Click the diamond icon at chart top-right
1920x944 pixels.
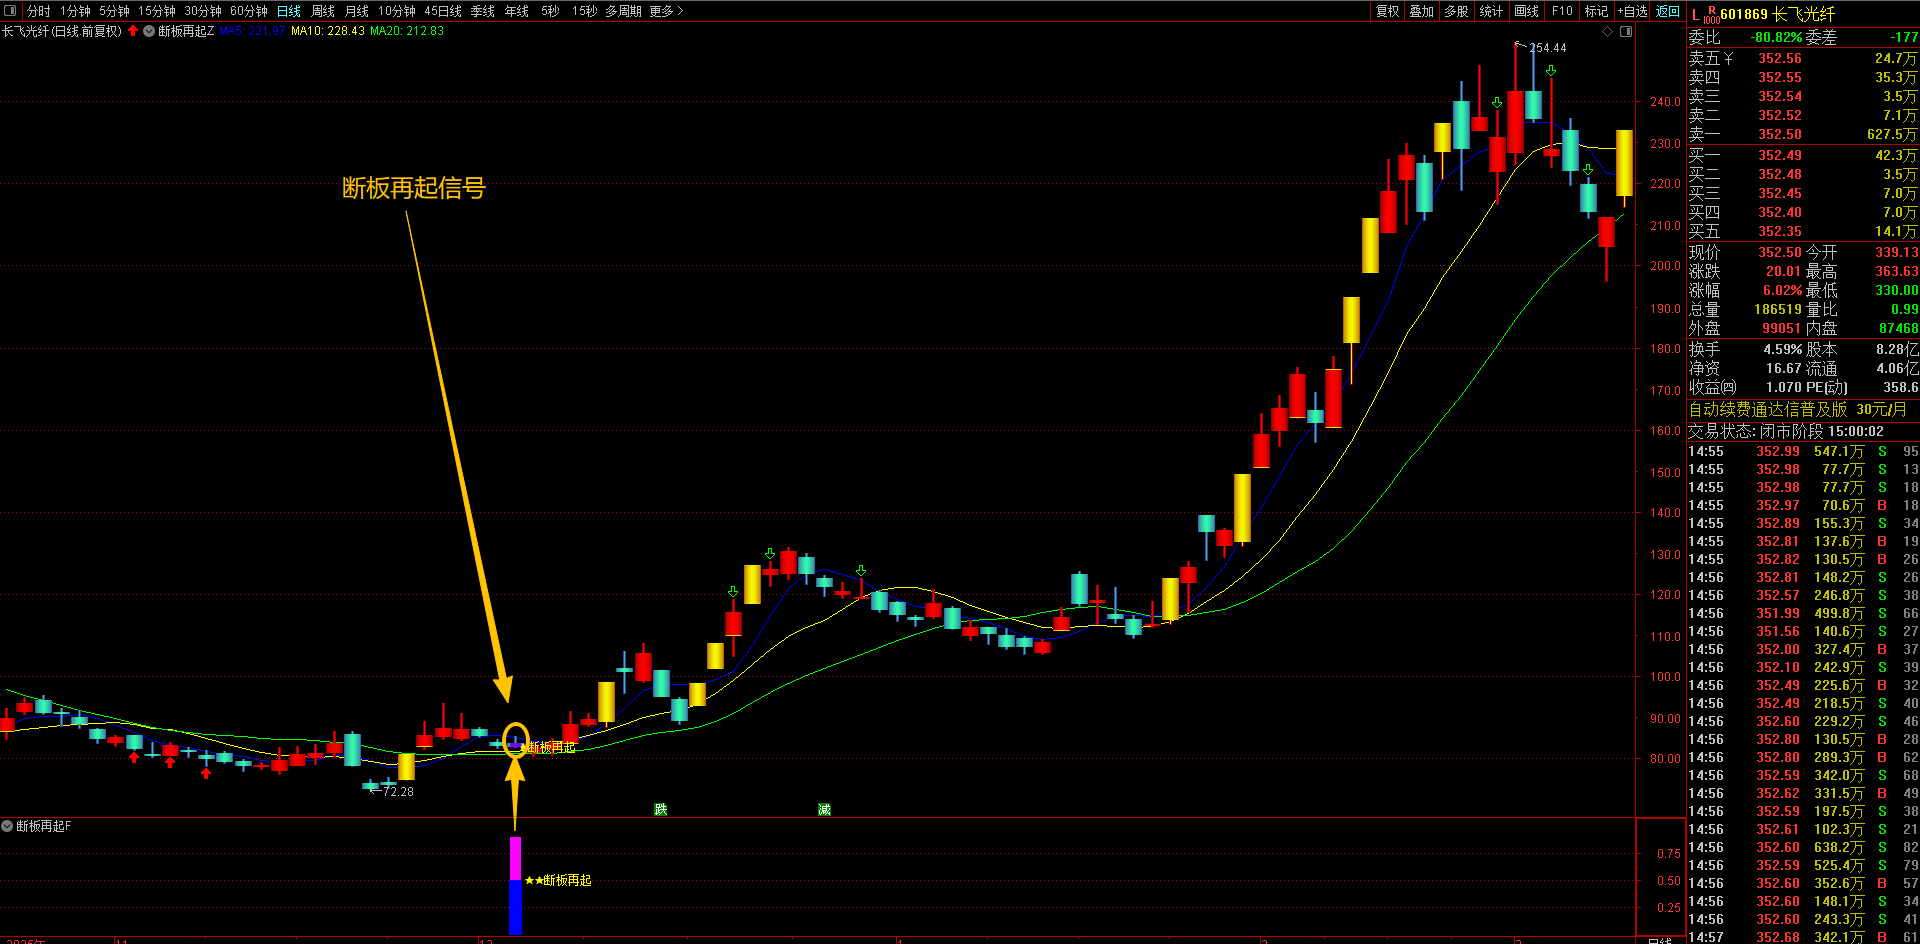(x=1608, y=31)
